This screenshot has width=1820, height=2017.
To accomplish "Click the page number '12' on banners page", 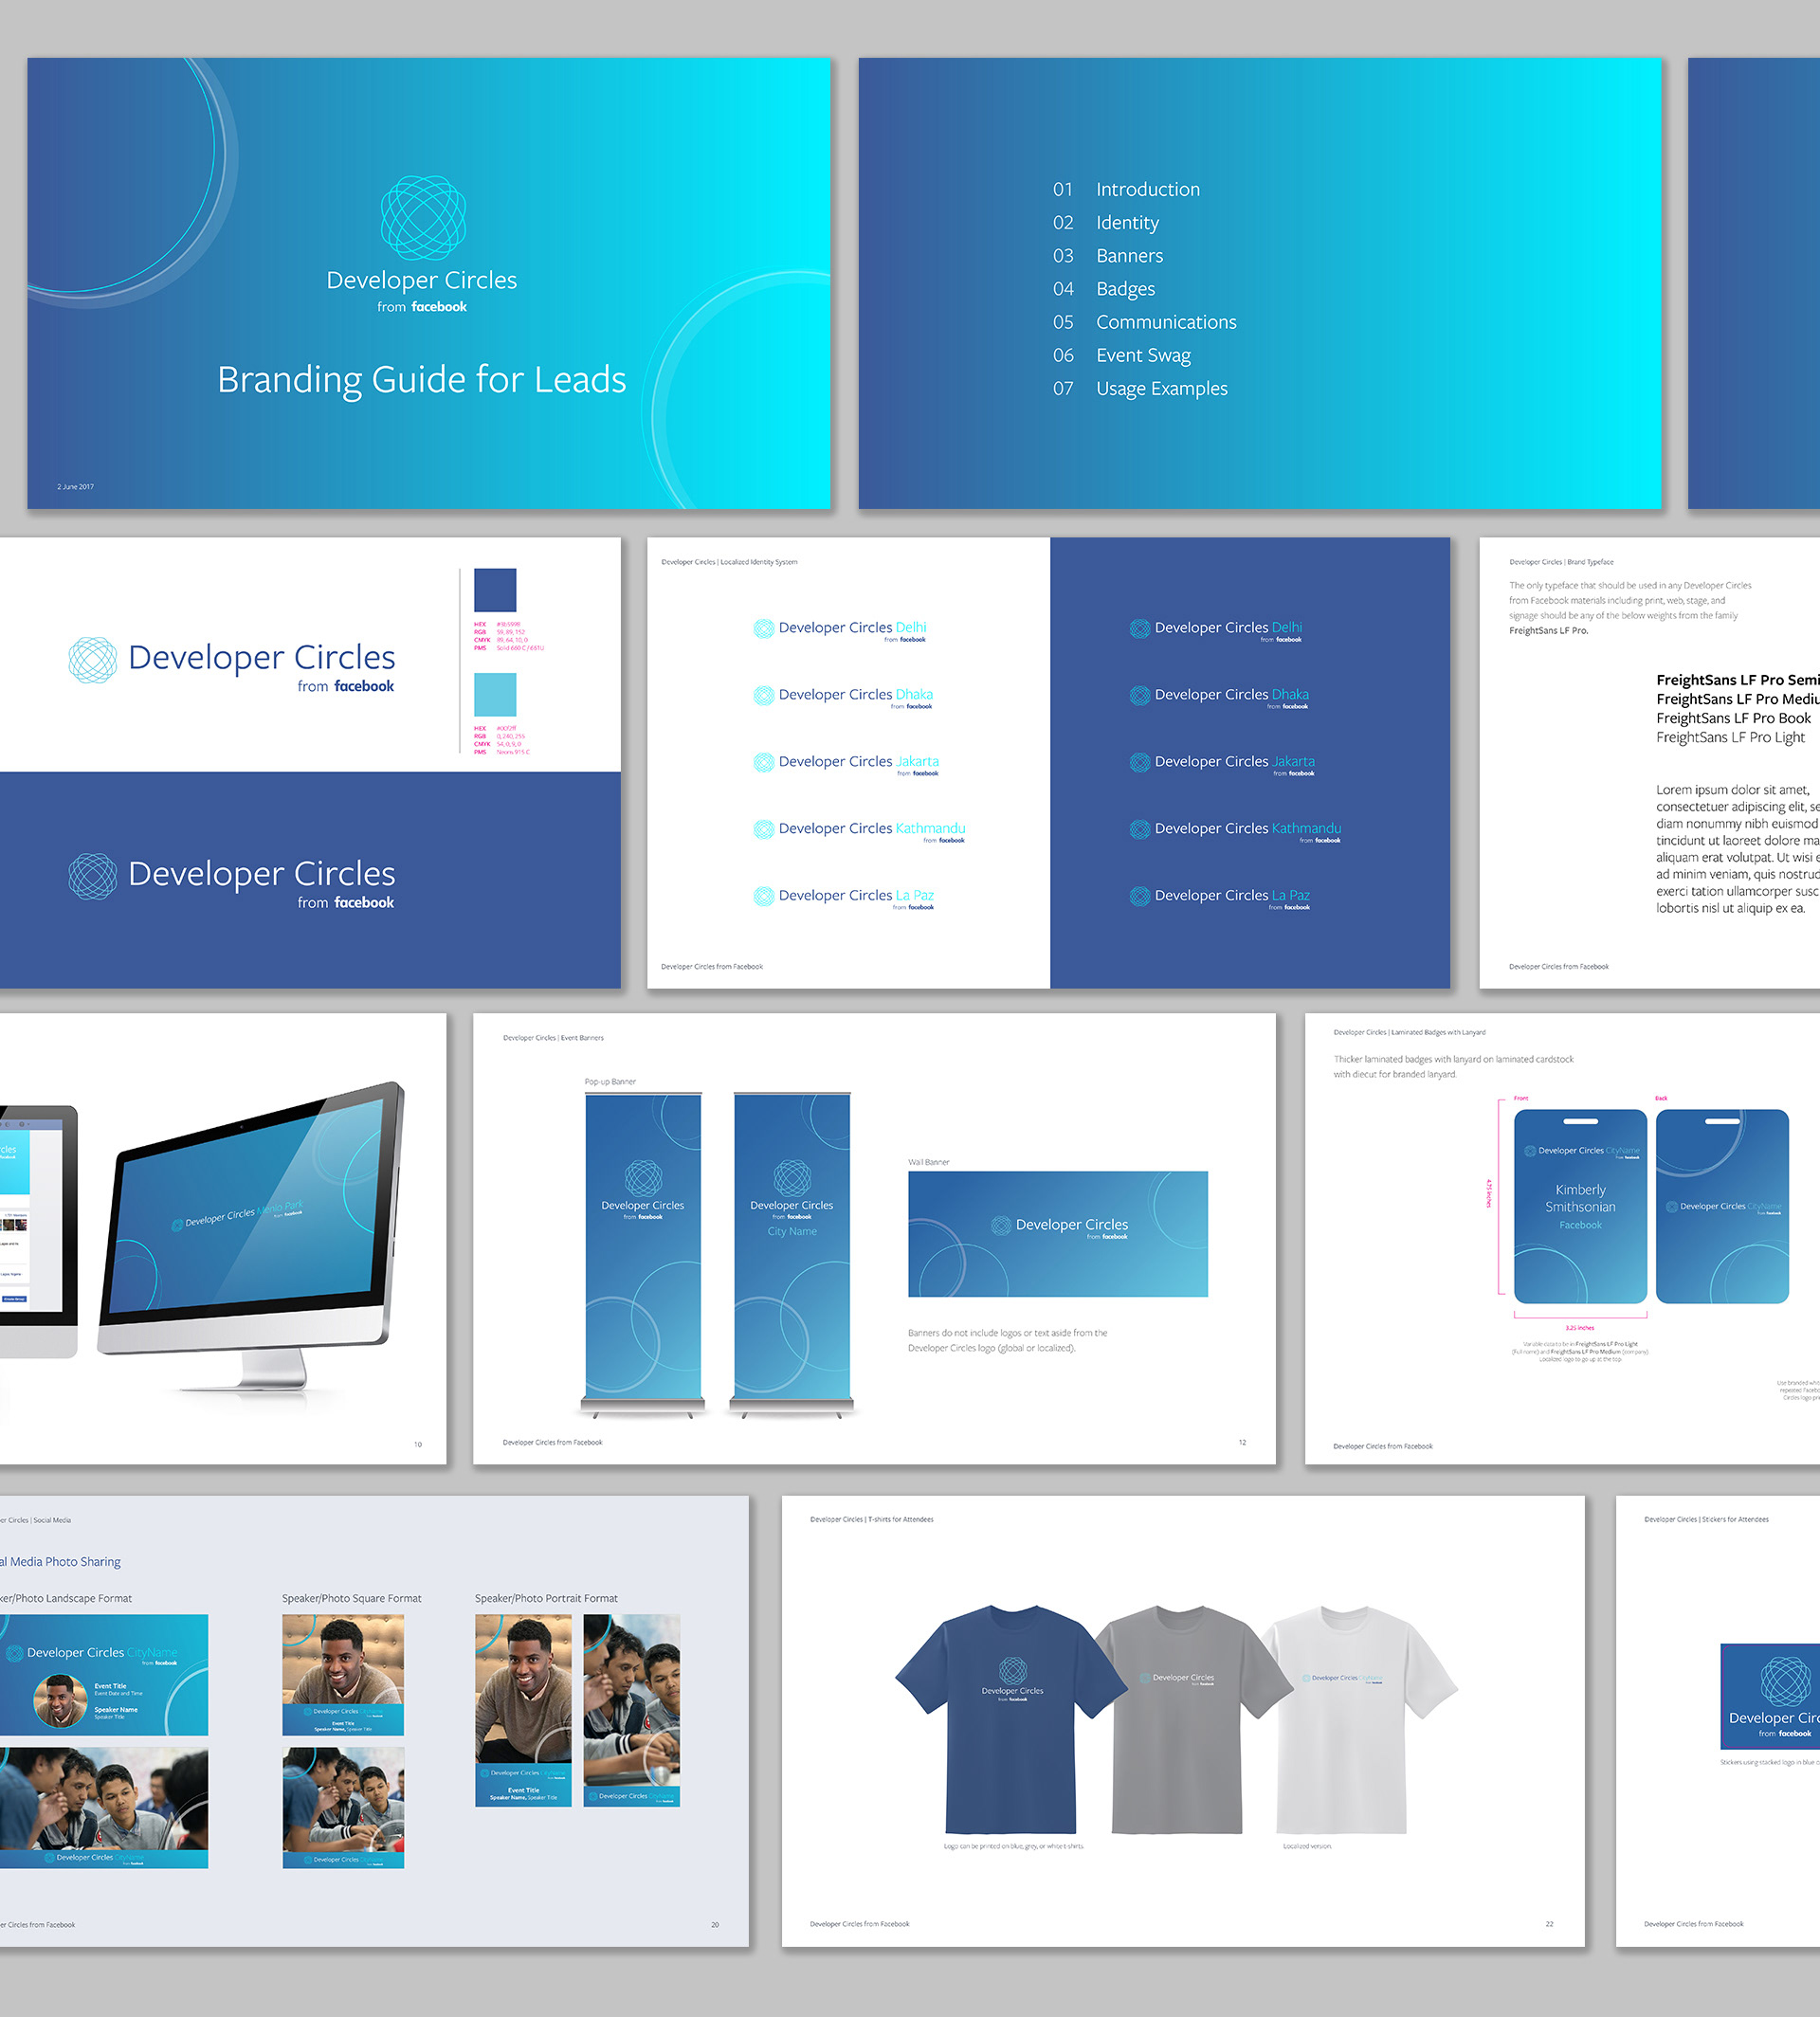I will click(x=1242, y=1442).
